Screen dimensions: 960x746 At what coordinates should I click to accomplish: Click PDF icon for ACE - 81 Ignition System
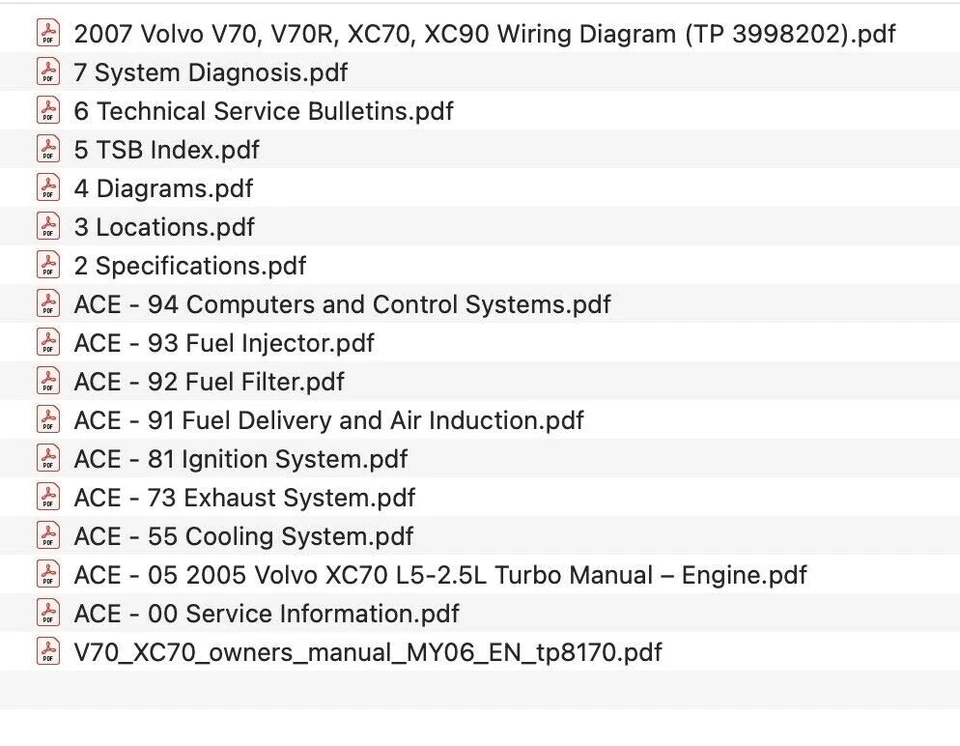point(48,459)
